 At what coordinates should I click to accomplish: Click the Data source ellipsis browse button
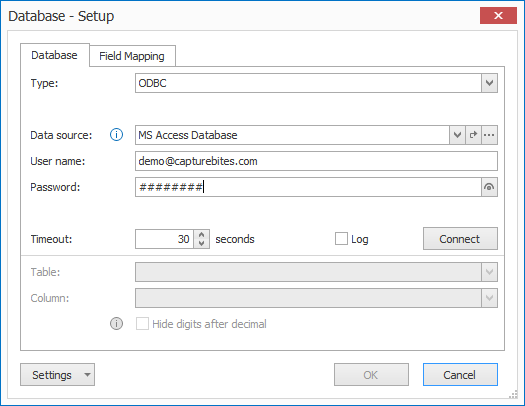pyautogui.click(x=489, y=135)
